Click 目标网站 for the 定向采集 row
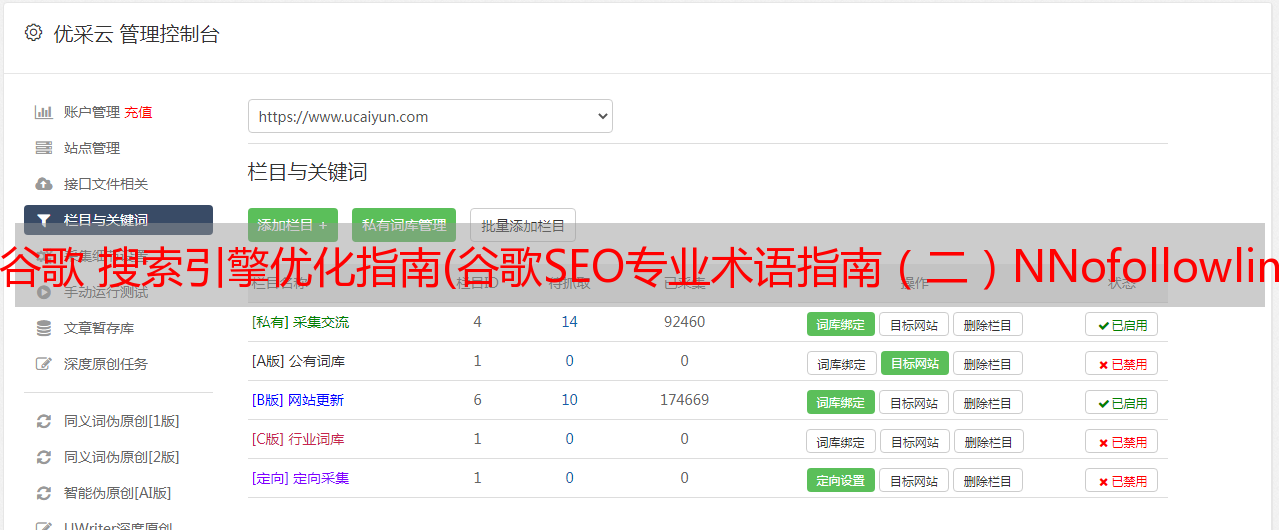 pos(914,480)
